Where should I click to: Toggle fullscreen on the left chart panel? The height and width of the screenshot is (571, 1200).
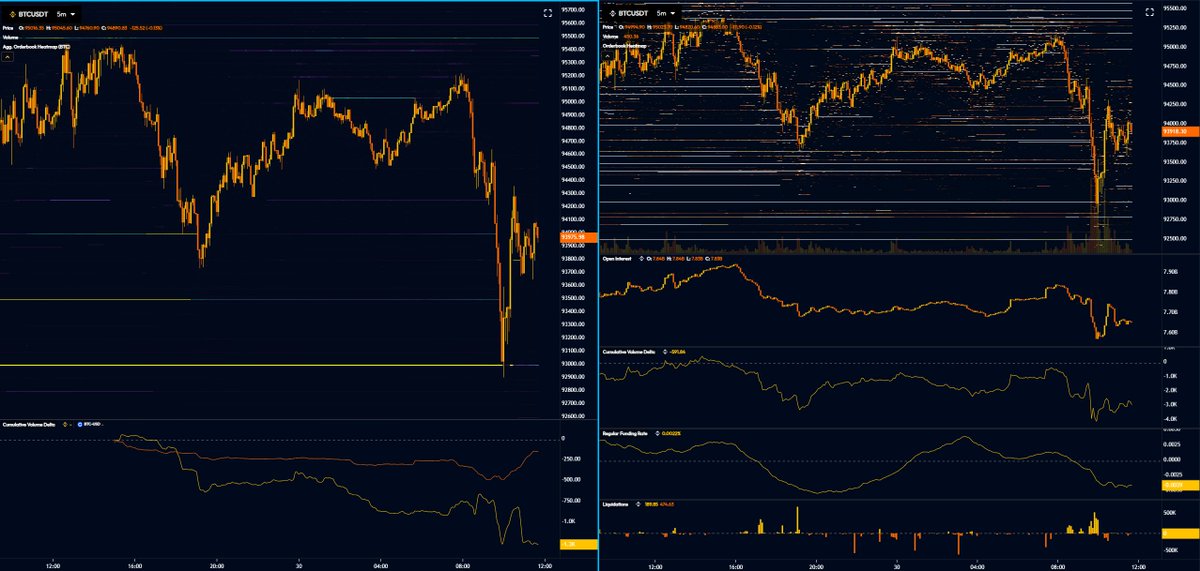coord(547,13)
